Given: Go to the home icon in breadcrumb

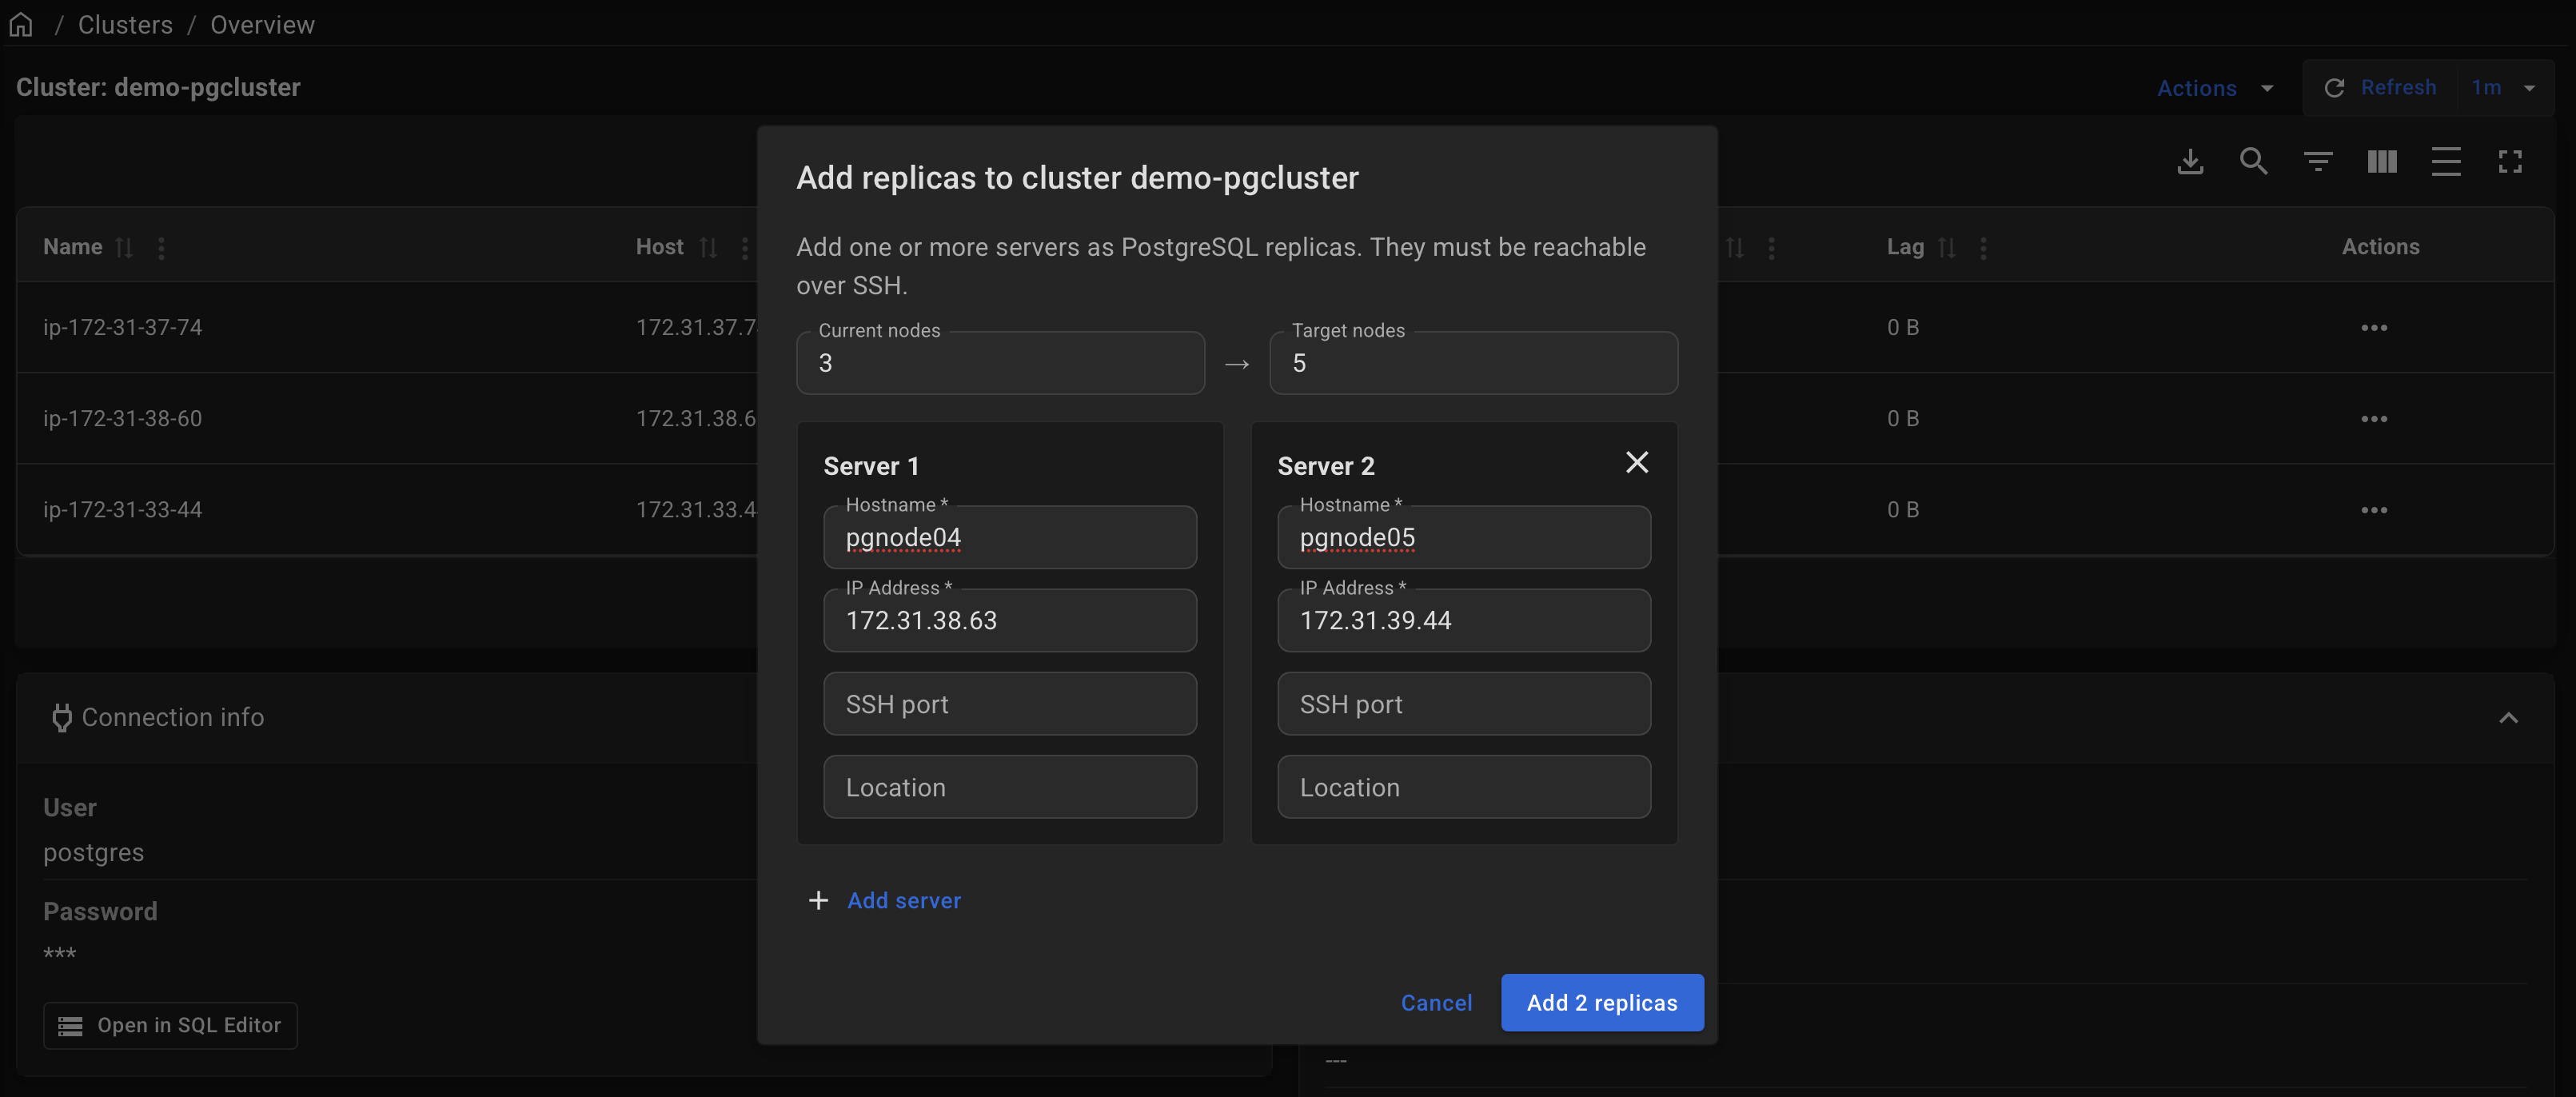Looking at the screenshot, I should coord(21,25).
